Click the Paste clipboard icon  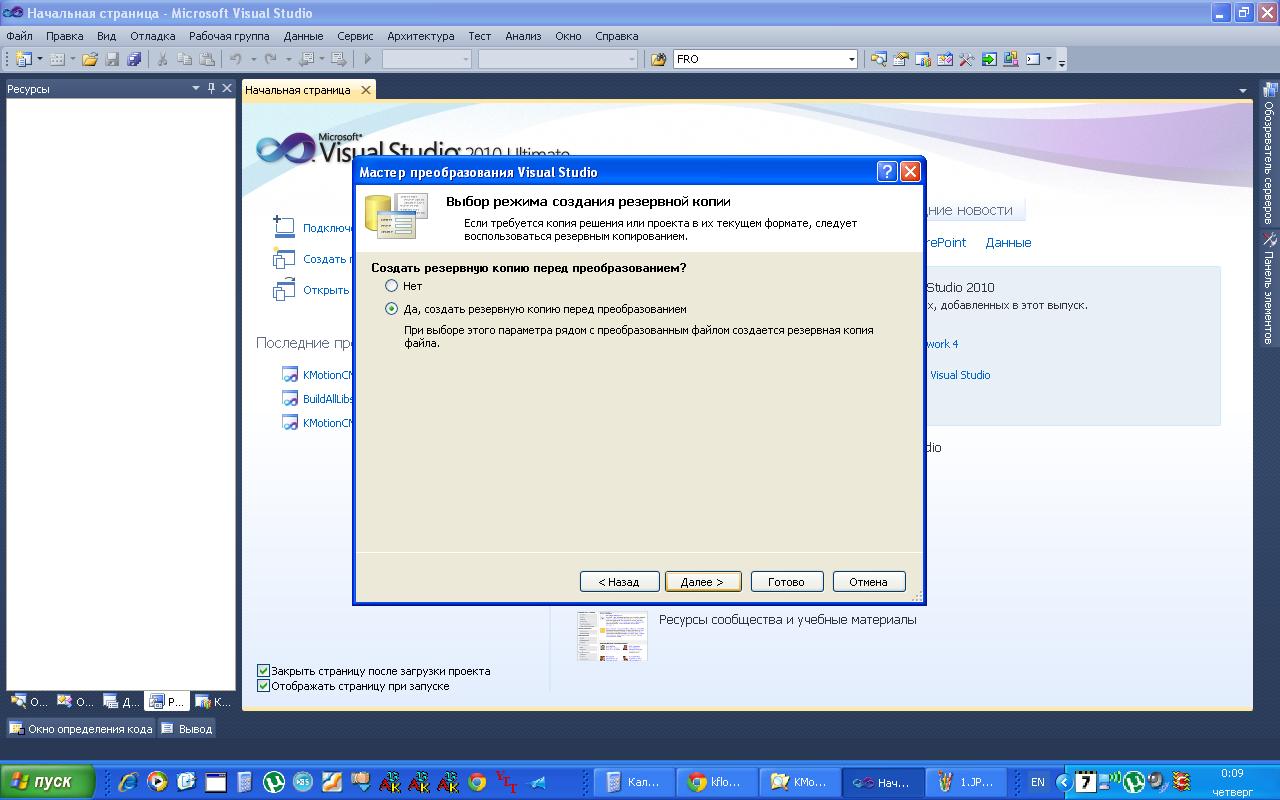pos(206,59)
